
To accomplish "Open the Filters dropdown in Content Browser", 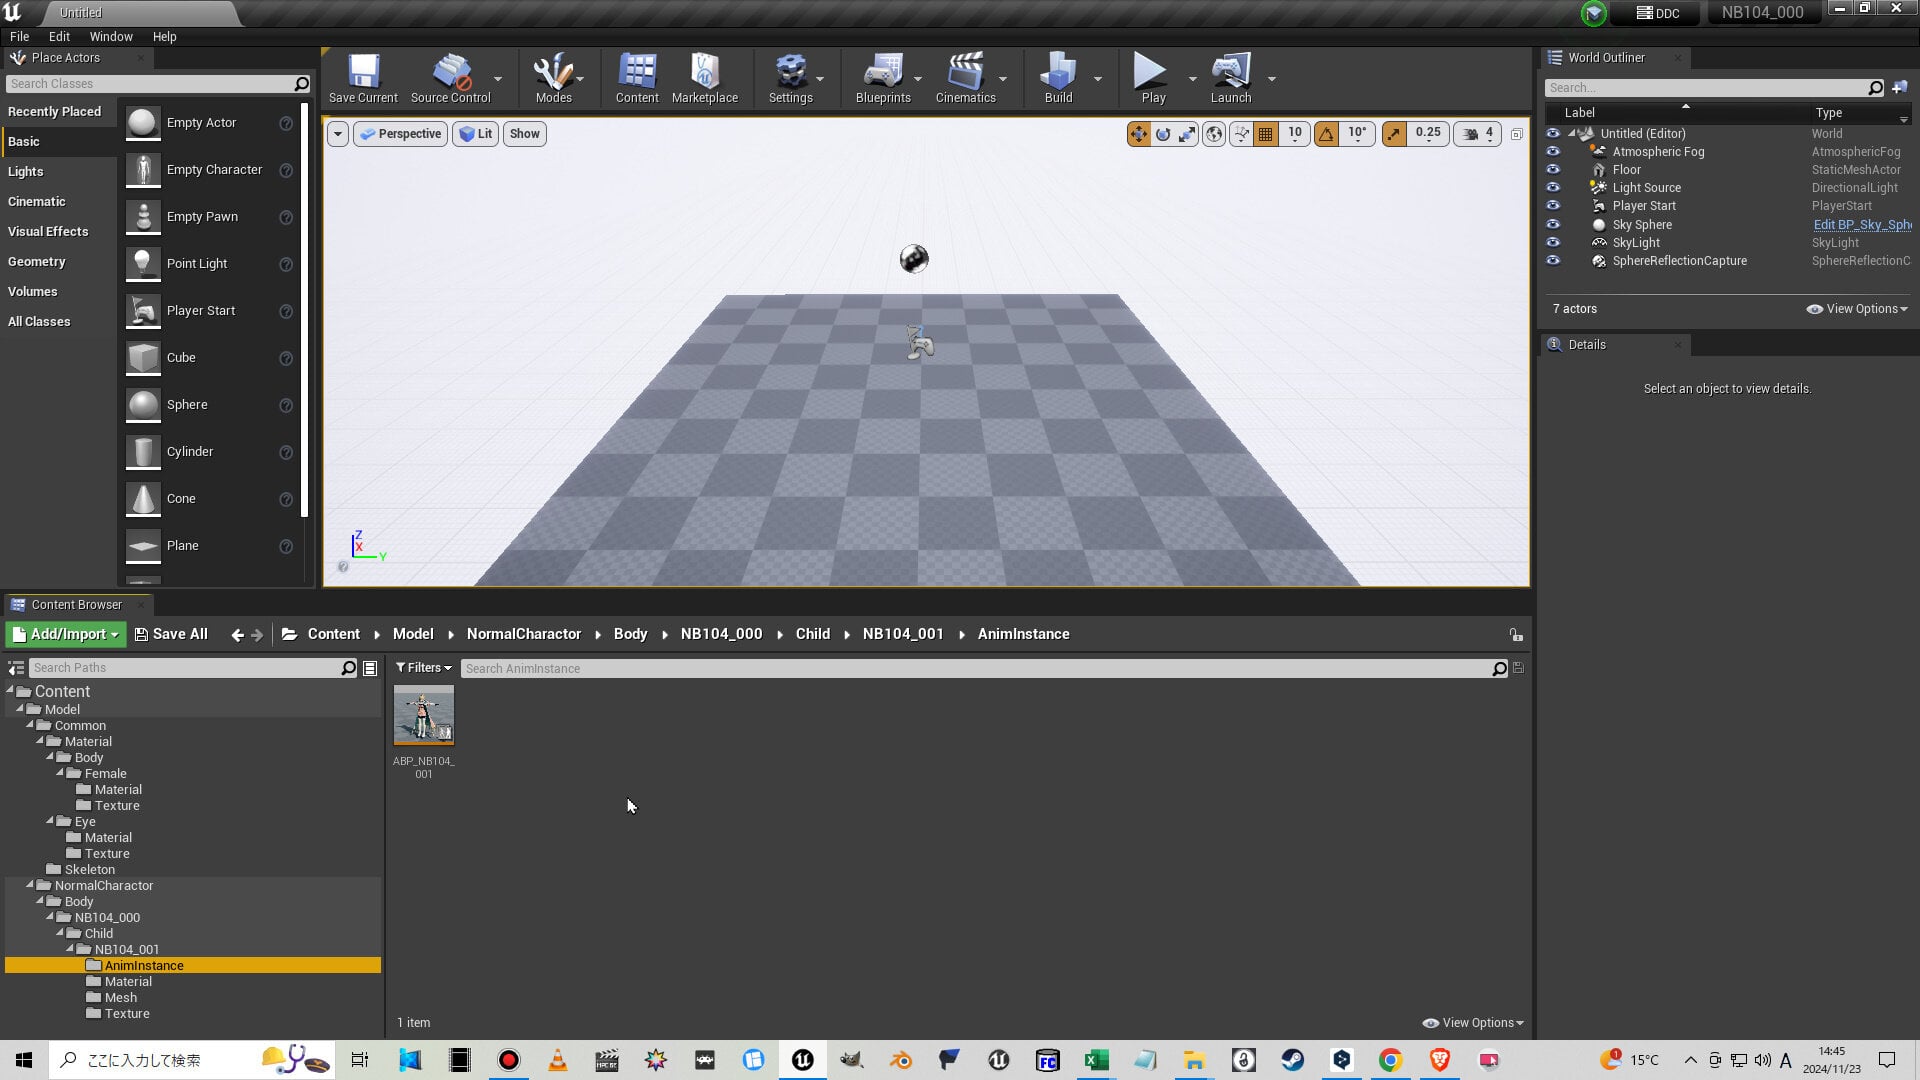I will coord(424,668).
